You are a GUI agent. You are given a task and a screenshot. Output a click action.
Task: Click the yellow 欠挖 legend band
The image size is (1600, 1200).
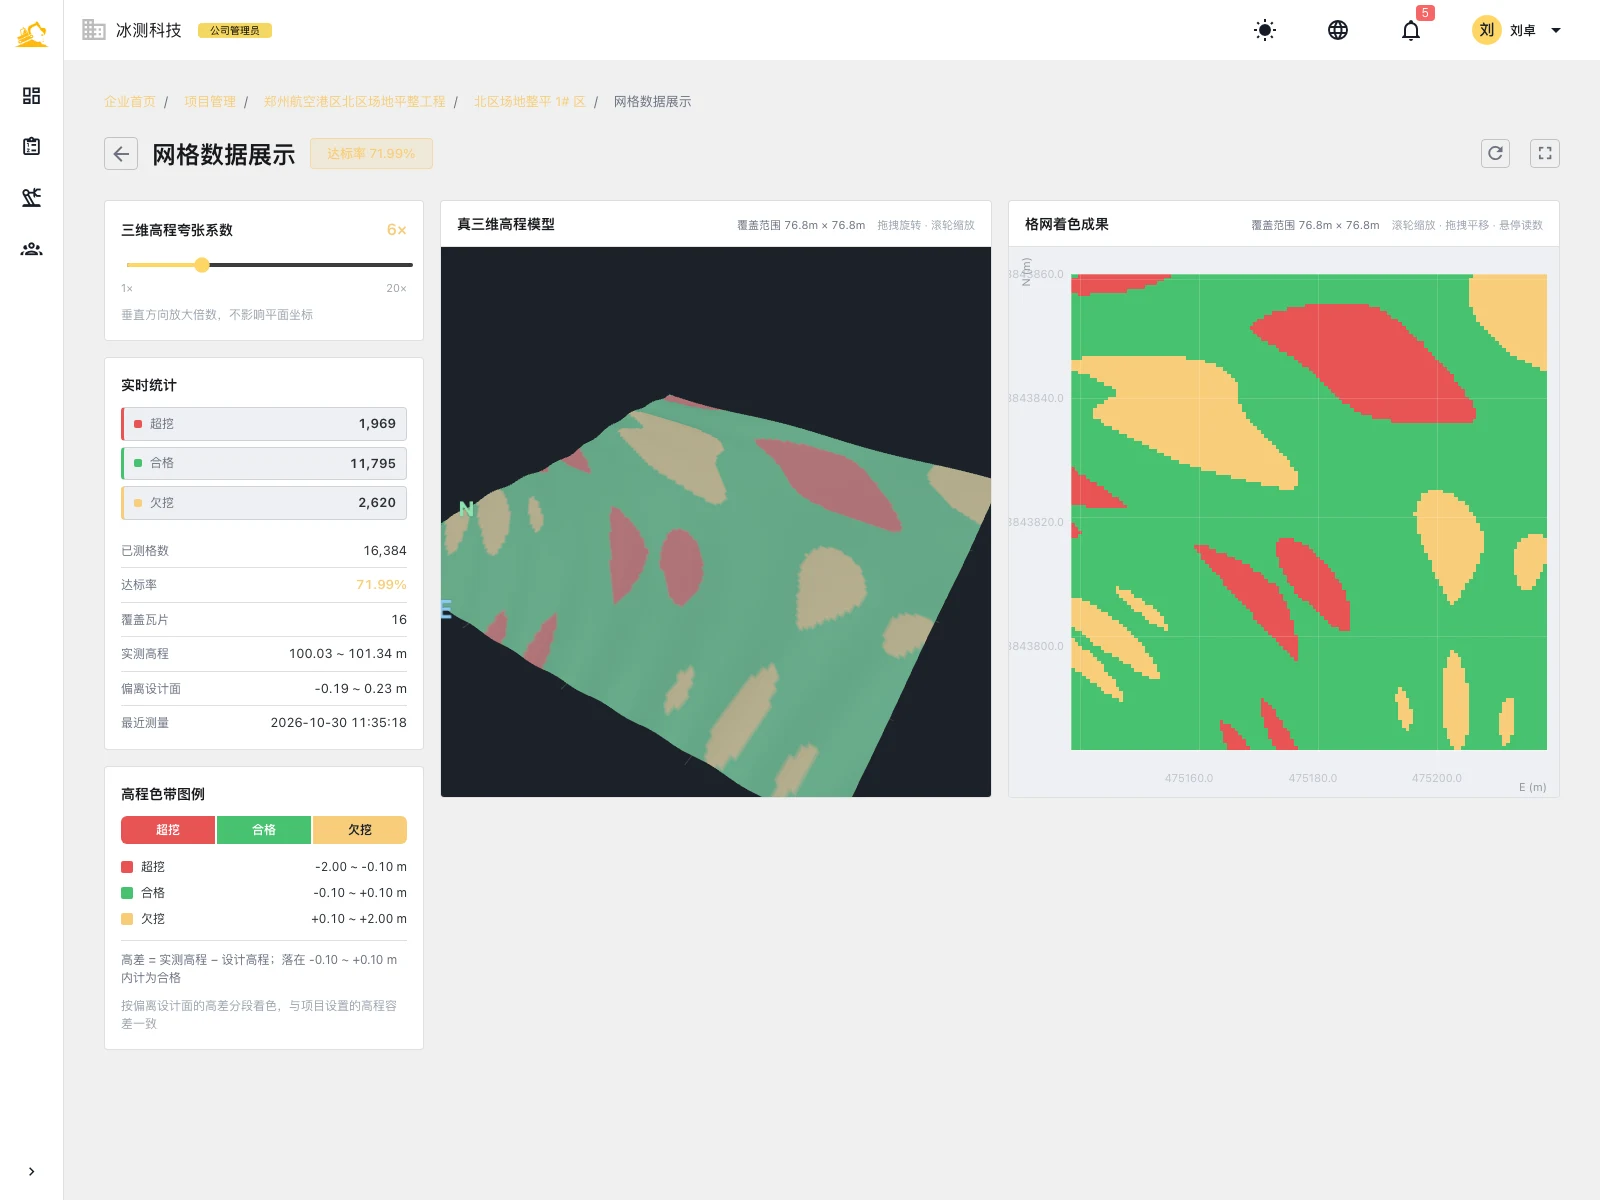click(360, 830)
